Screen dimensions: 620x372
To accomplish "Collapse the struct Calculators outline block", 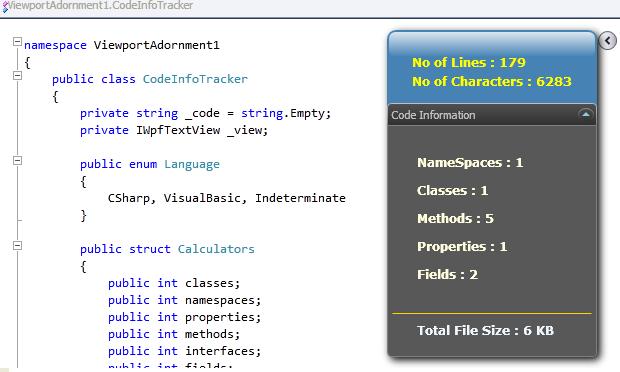I will 17,245.
